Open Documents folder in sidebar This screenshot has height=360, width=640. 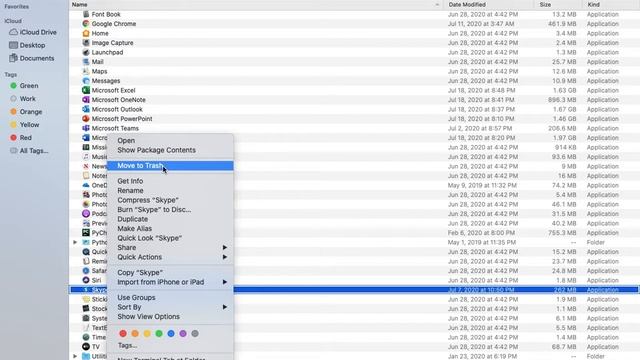pyautogui.click(x=32, y=58)
